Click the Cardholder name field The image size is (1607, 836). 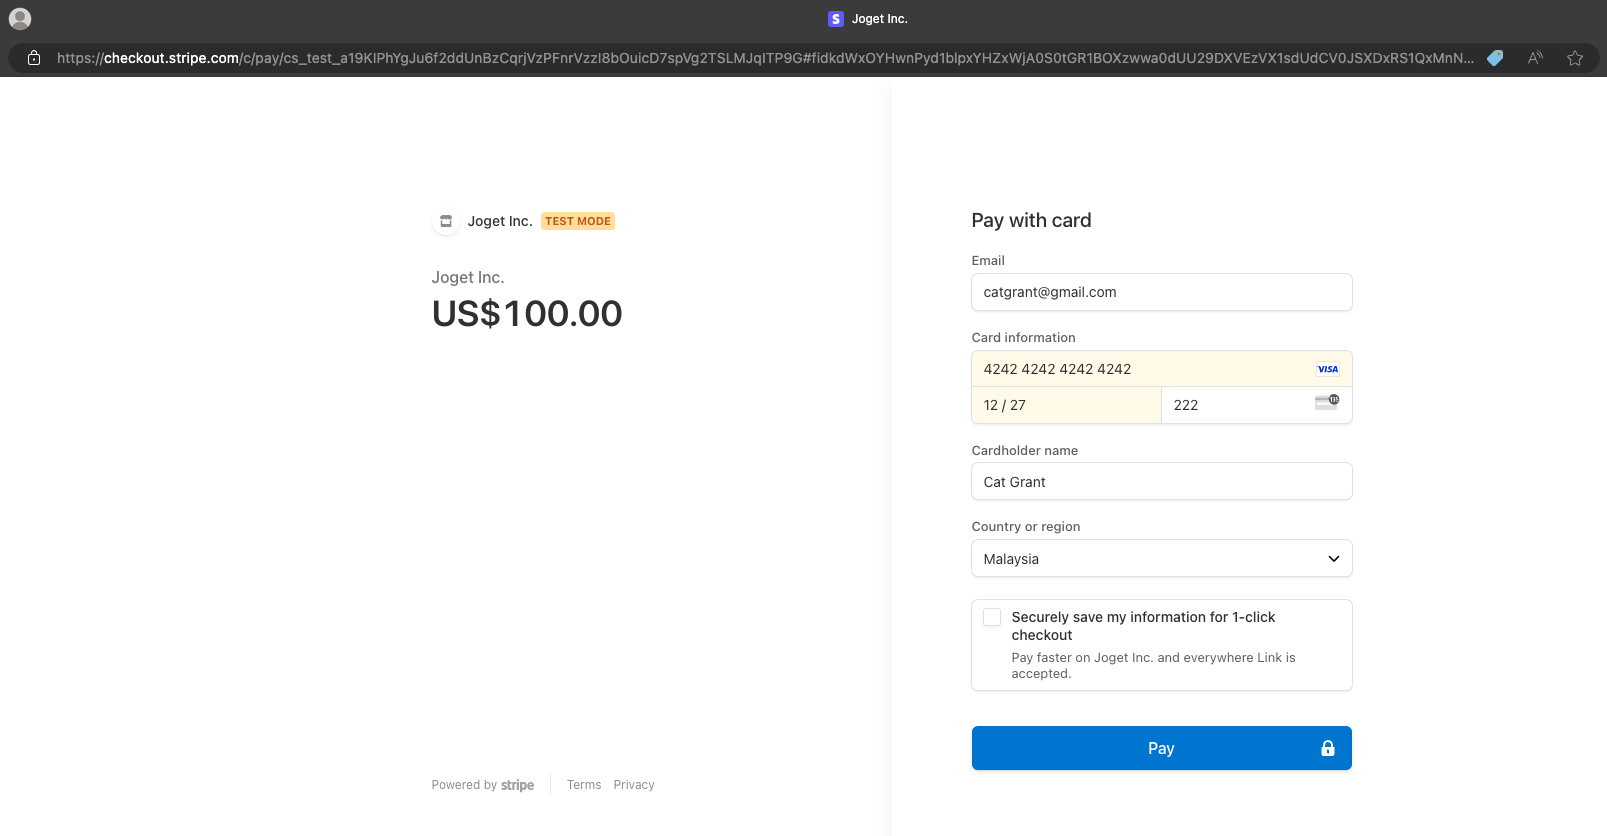[1161, 482]
